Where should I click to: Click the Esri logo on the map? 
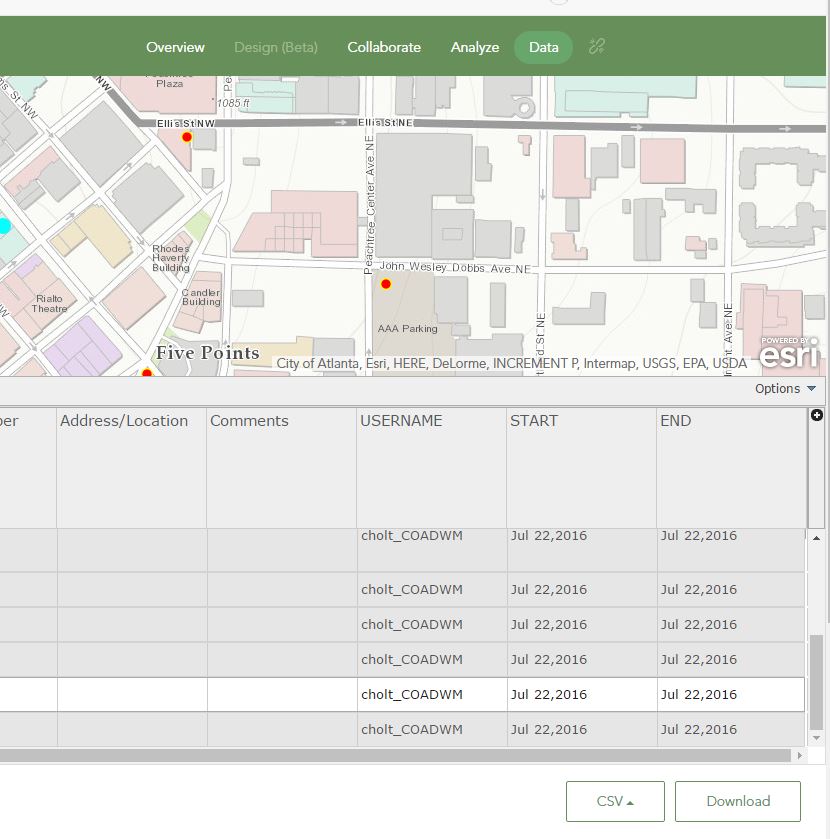tap(789, 354)
